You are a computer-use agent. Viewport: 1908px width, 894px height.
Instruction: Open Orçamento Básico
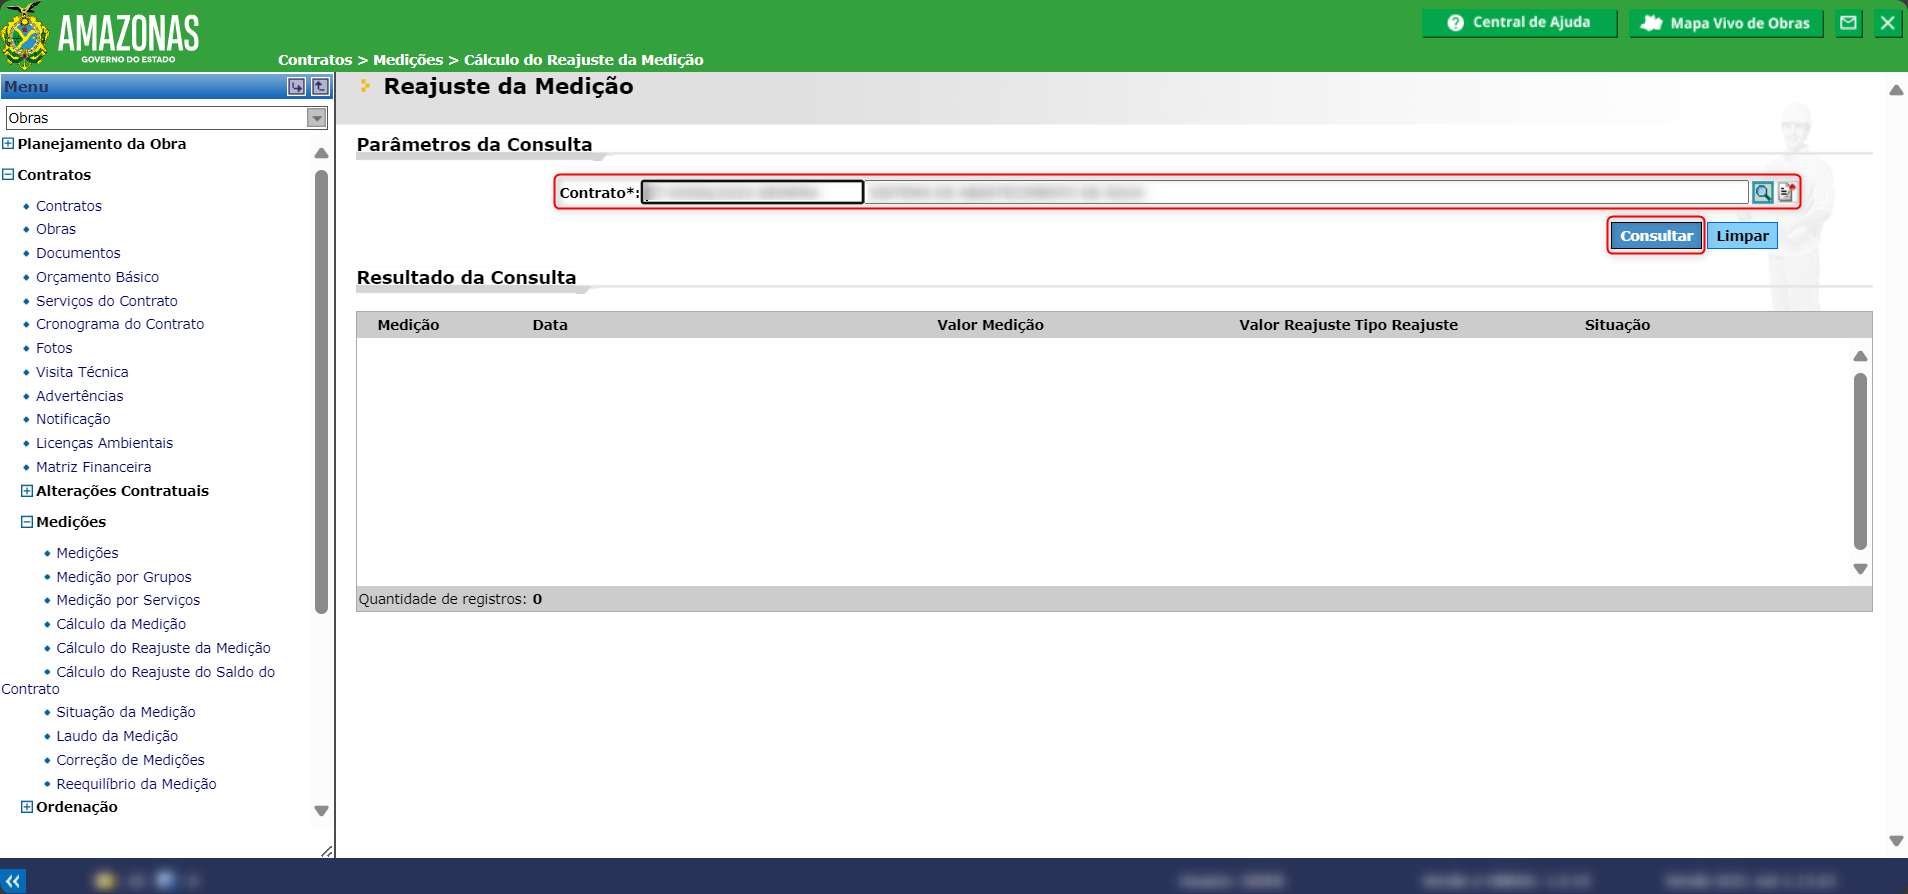tap(97, 277)
